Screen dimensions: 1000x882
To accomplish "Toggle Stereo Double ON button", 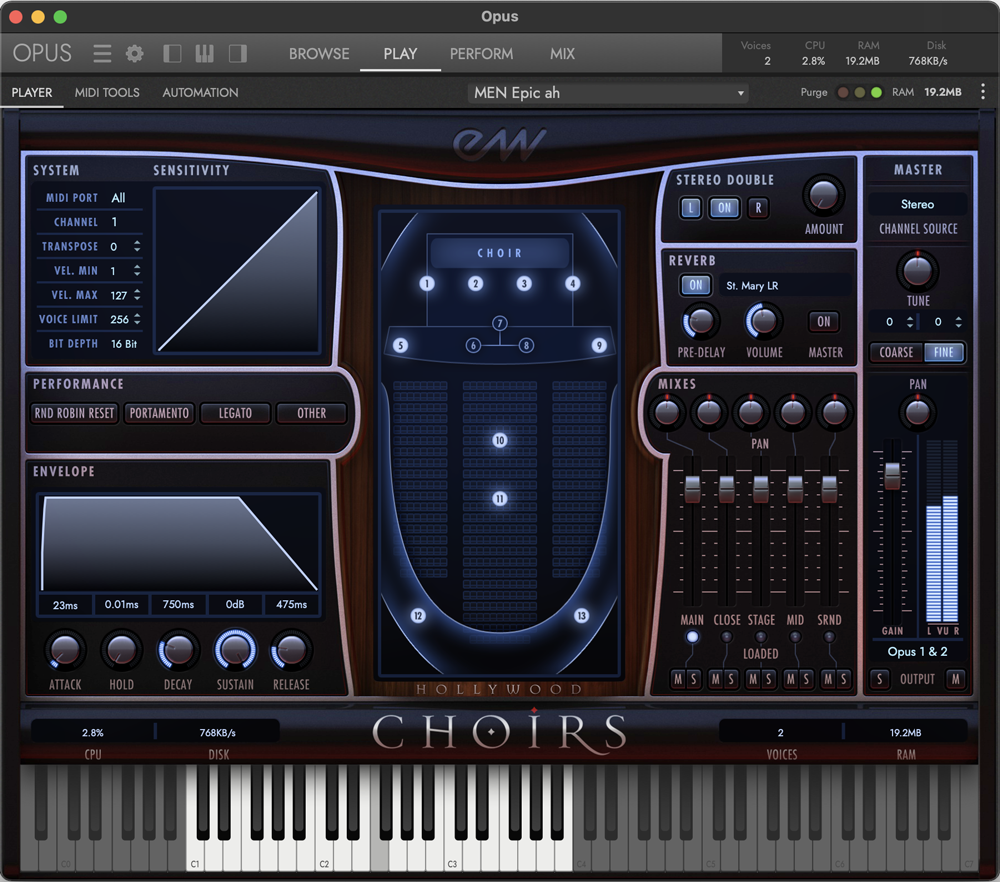I will click(x=724, y=208).
